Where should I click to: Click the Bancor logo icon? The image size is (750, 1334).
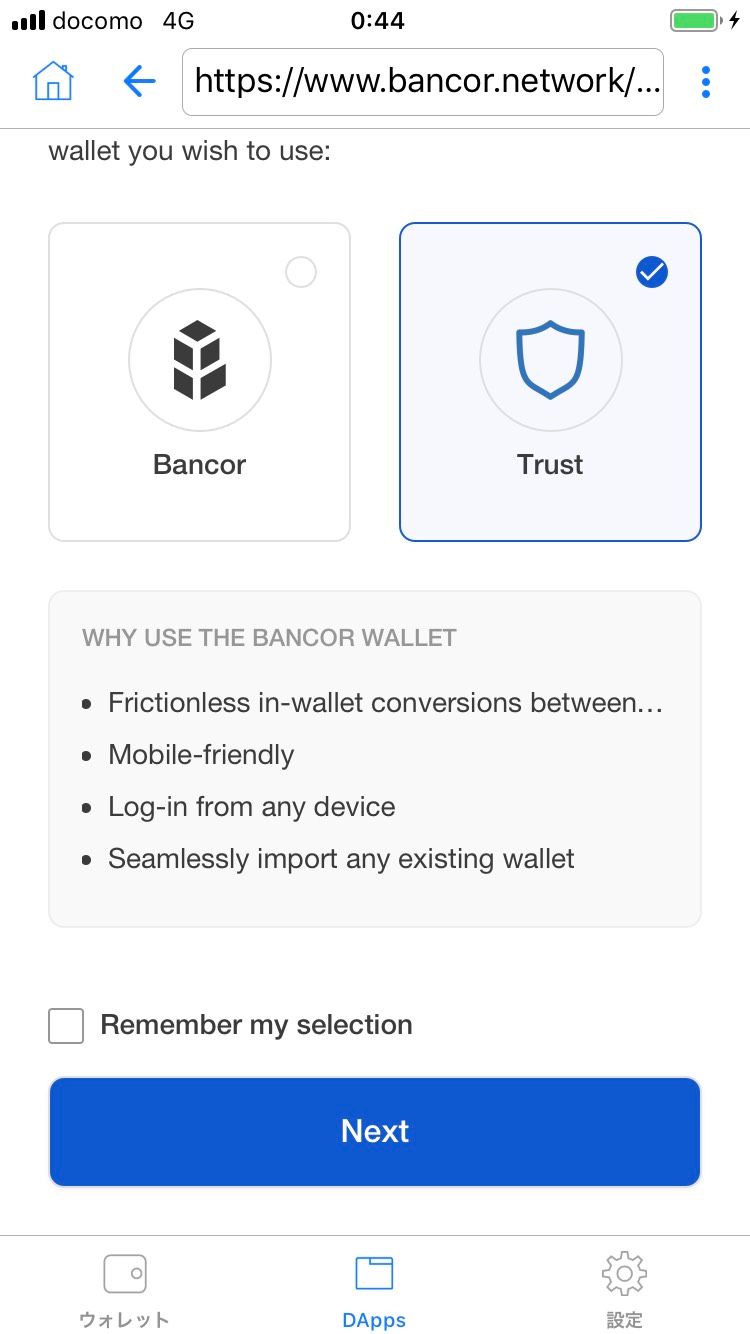point(200,360)
